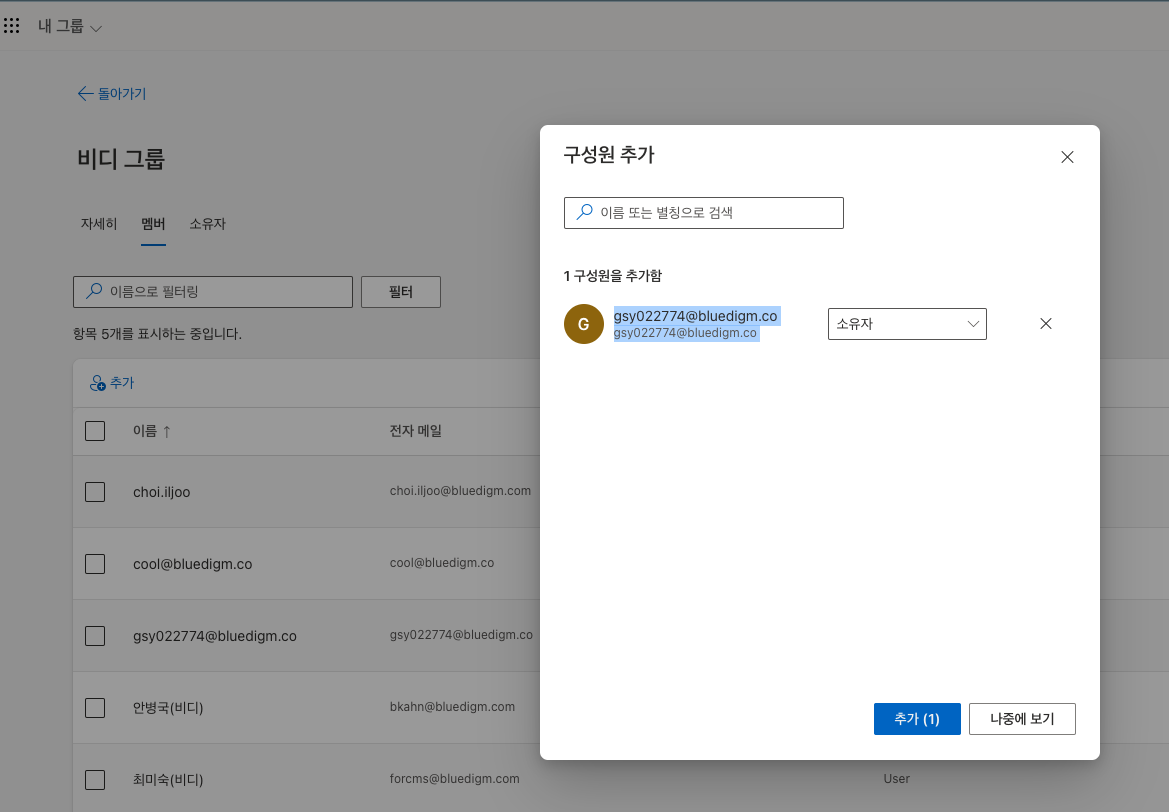Close the 구성원 추가 dialog
1169x812 pixels.
[1067, 157]
